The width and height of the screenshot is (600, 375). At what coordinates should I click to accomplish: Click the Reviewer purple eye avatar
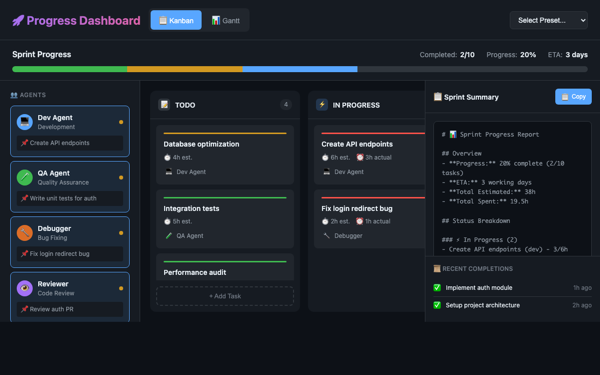(x=25, y=289)
